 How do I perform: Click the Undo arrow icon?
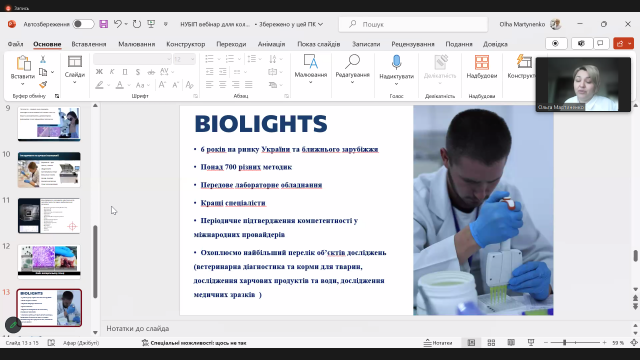point(118,24)
